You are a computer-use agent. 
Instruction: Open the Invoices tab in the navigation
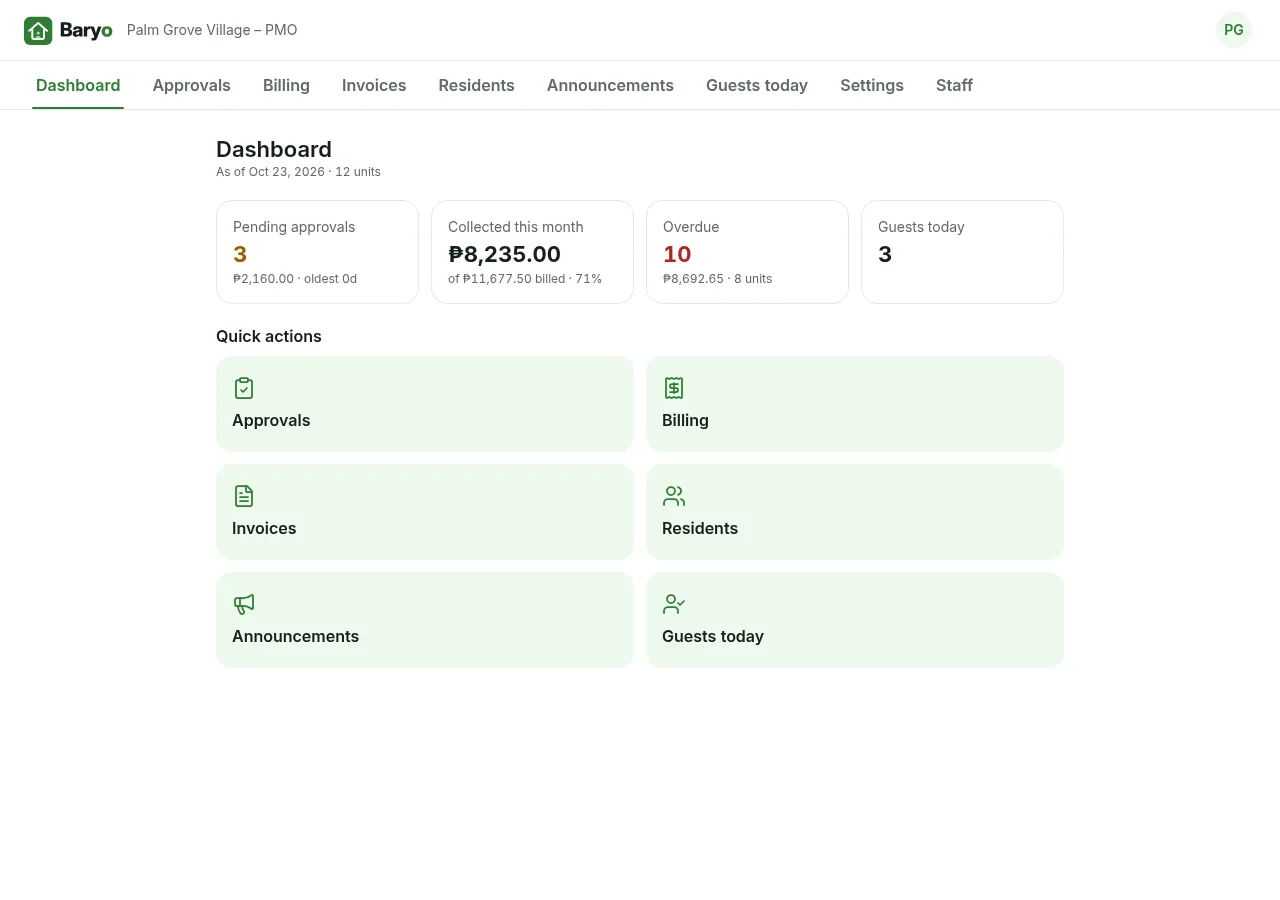(x=374, y=85)
